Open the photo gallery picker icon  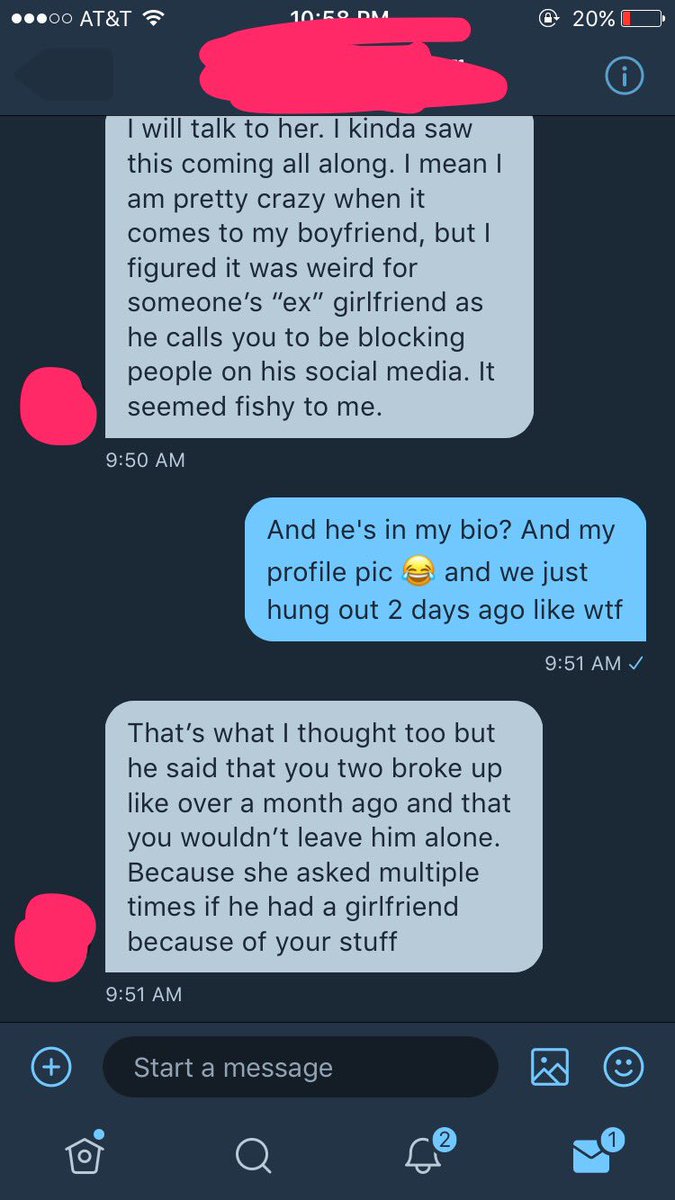549,1066
